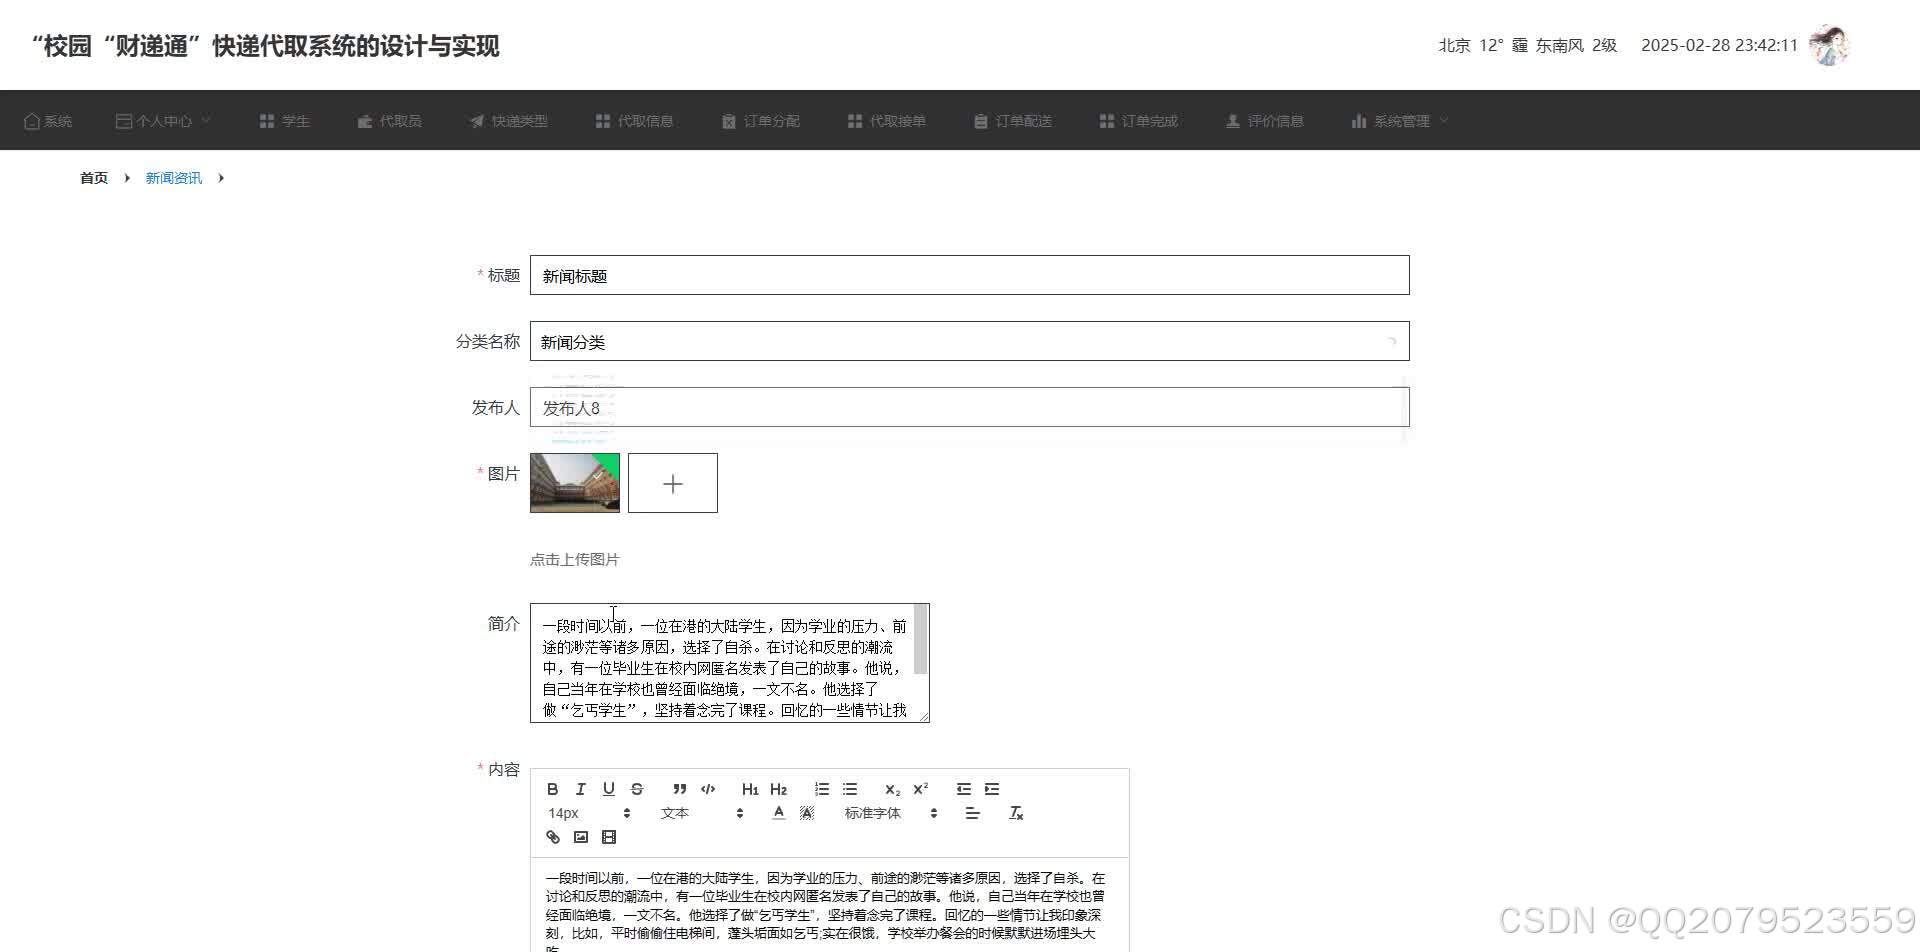Toggle bold formatting in the editor
1920x952 pixels.
click(553, 789)
